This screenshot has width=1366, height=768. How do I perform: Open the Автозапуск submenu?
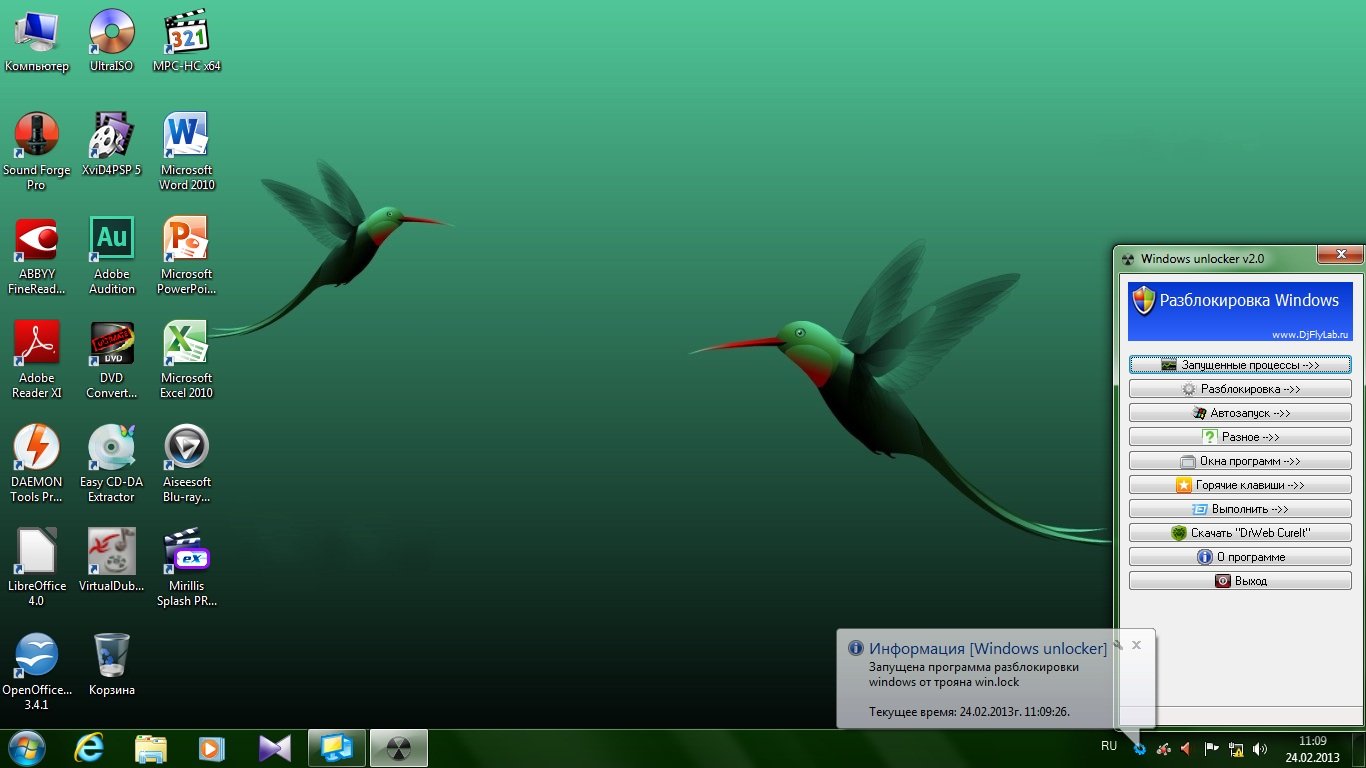(1240, 413)
